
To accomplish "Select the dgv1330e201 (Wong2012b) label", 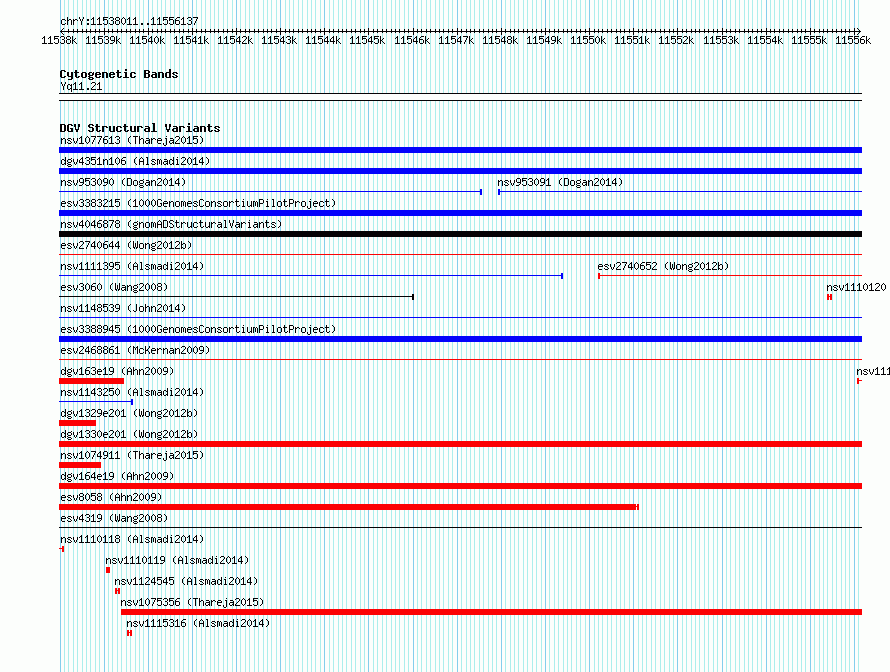I will pos(129,434).
